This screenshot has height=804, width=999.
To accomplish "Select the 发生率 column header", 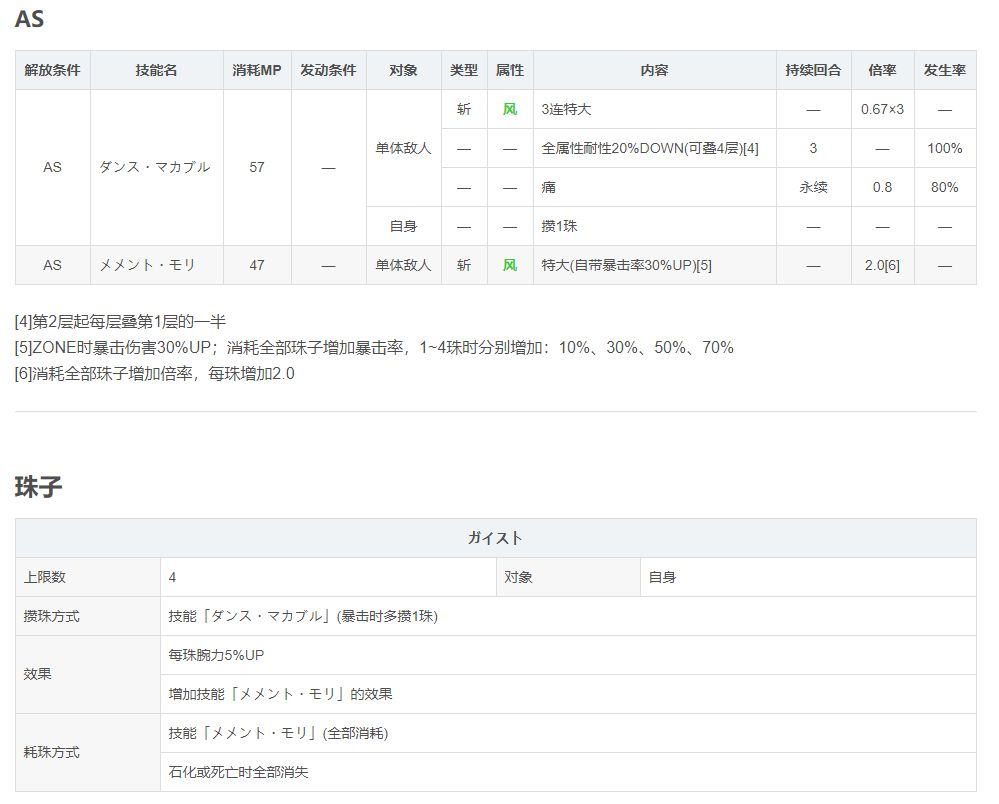I will coord(944,71).
